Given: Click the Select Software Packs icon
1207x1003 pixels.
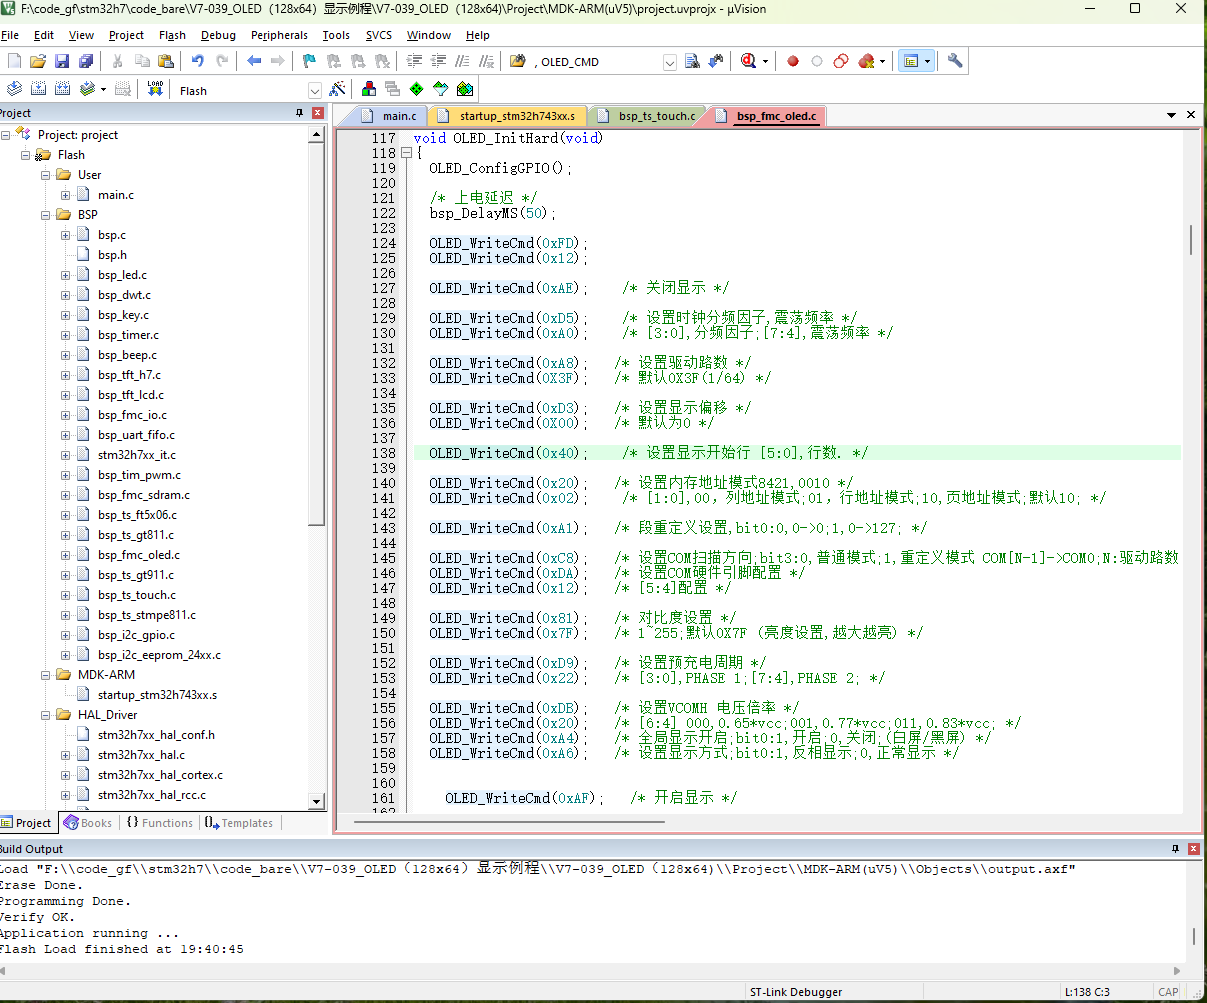Looking at the screenshot, I should (x=441, y=89).
